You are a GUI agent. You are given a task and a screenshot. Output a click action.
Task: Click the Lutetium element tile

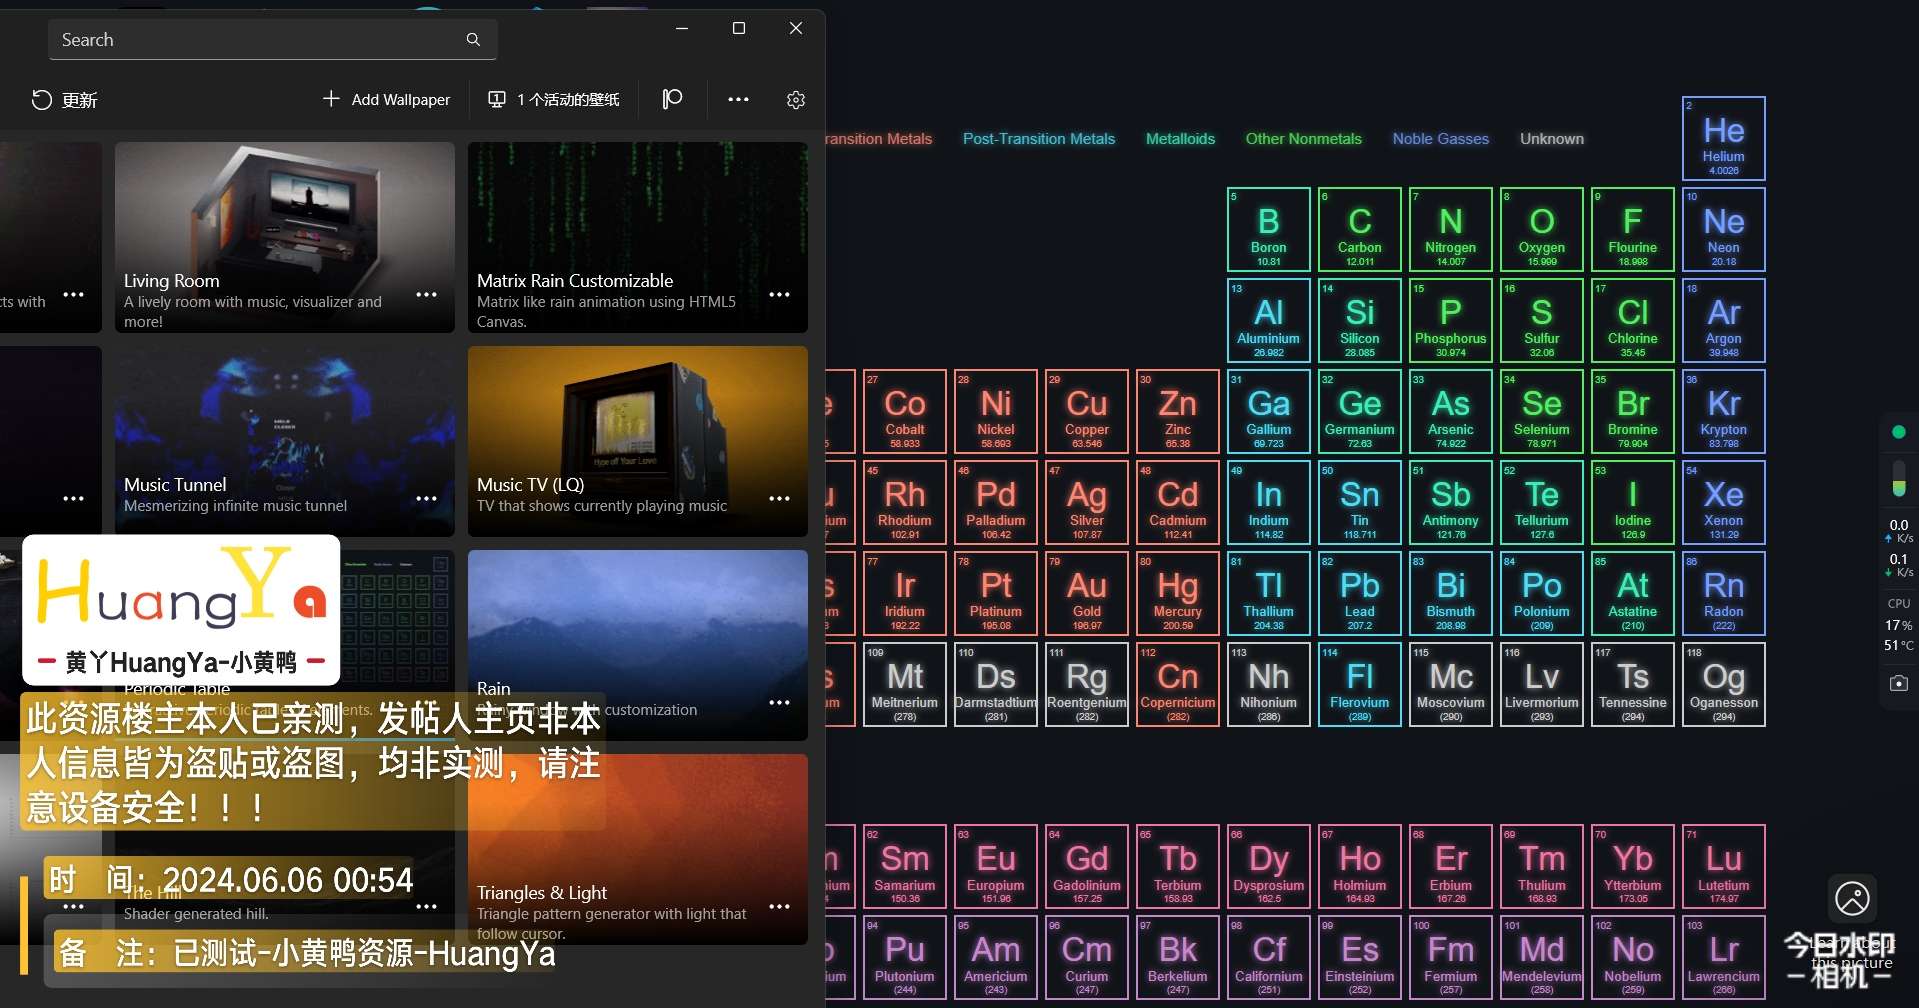point(1724,866)
